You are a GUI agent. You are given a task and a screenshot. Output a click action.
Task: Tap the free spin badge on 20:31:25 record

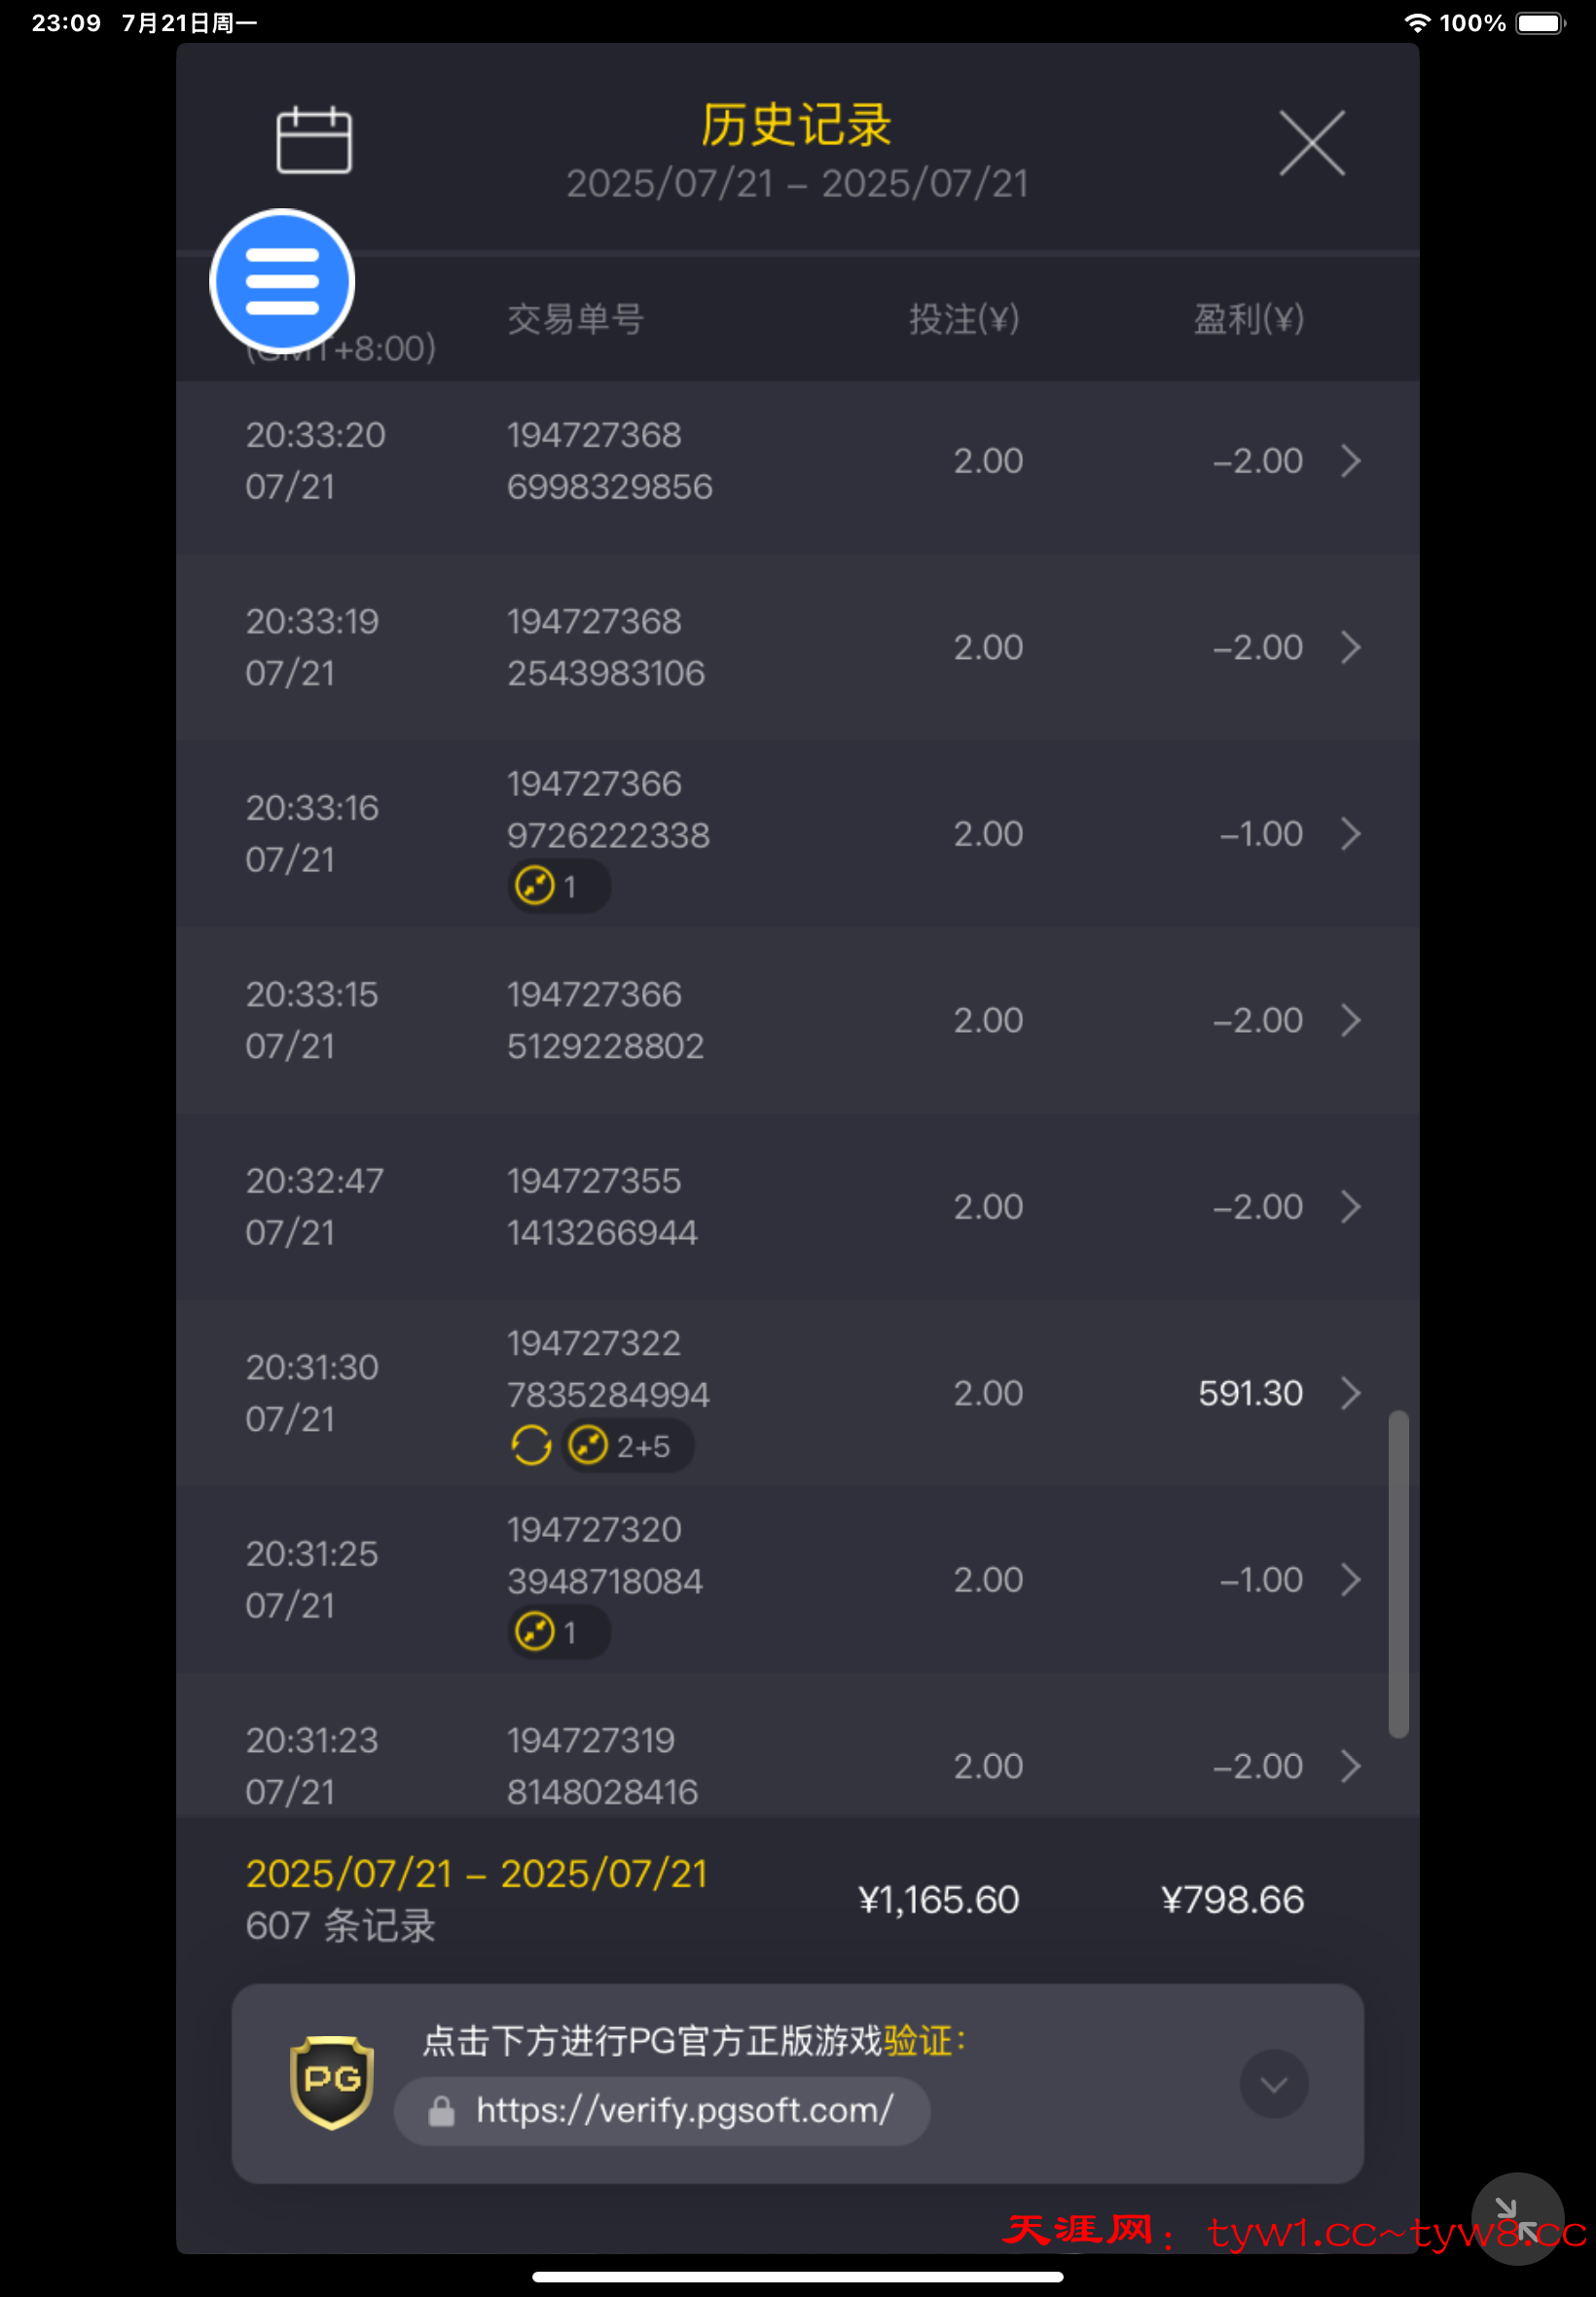558,1632
